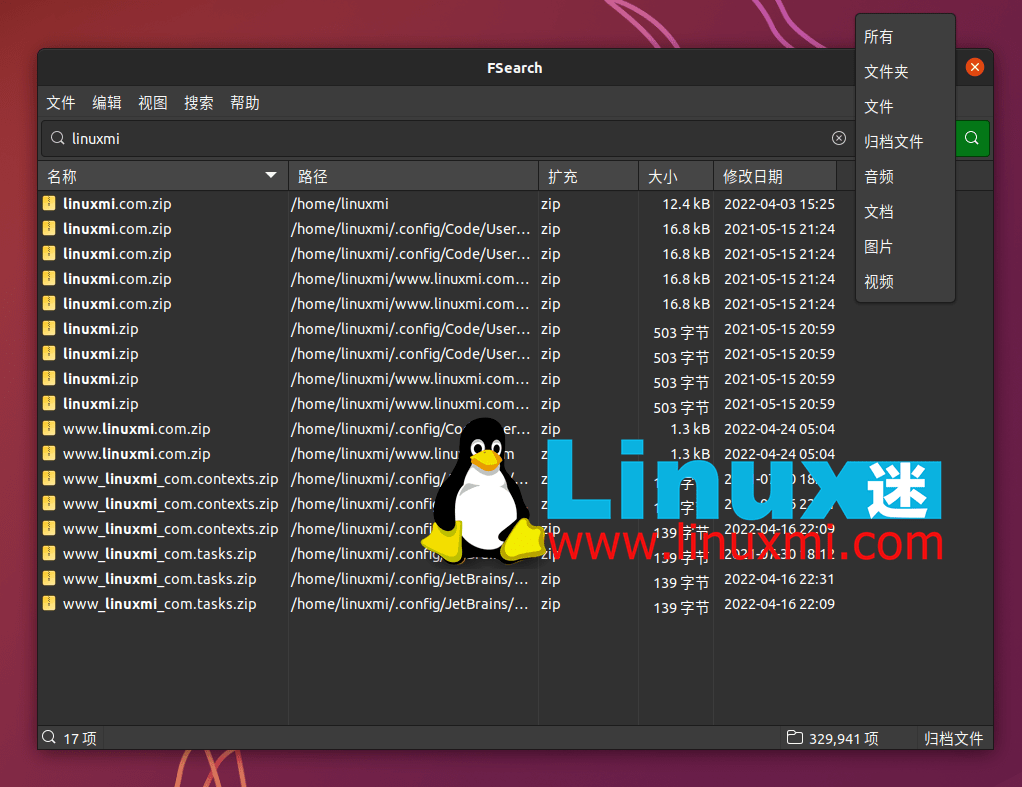Open the 帮助 menu
The image size is (1022, 787).
pyautogui.click(x=245, y=103)
